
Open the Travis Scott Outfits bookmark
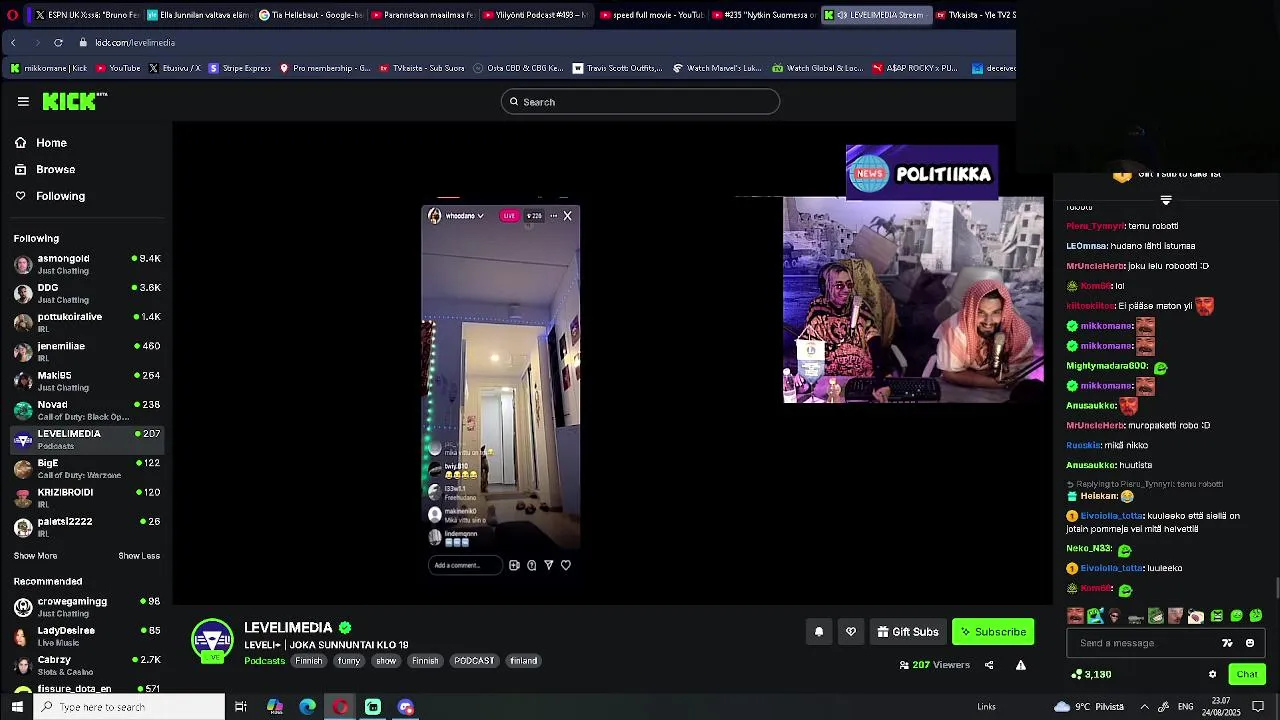click(617, 68)
